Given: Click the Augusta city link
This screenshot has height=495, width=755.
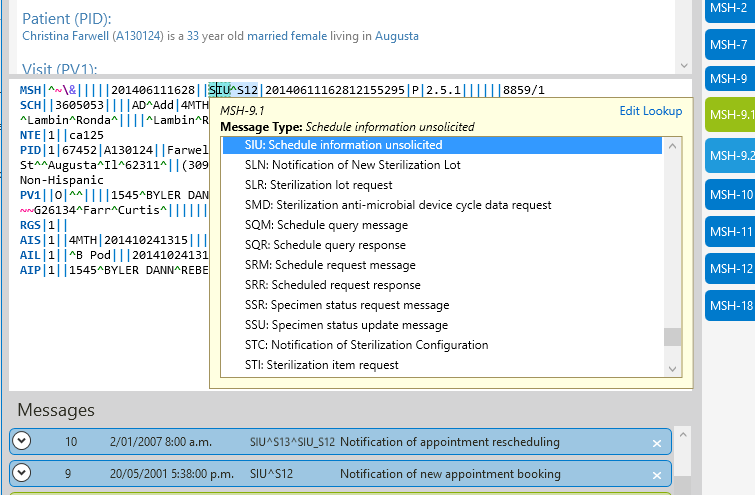Looking at the screenshot, I should pos(397,36).
